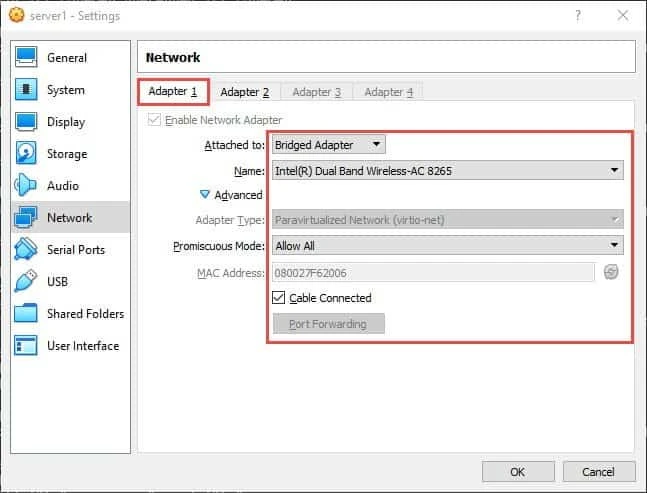Open the Attached to dropdown
647x493 pixels.
point(328,145)
